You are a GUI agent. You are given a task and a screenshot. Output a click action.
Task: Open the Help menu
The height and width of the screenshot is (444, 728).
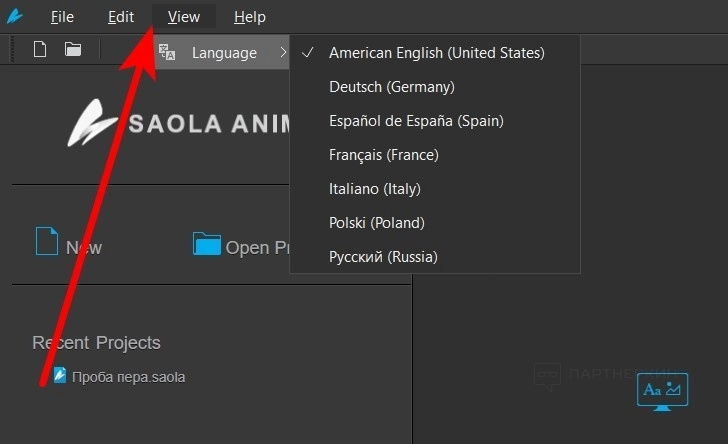[x=249, y=17]
